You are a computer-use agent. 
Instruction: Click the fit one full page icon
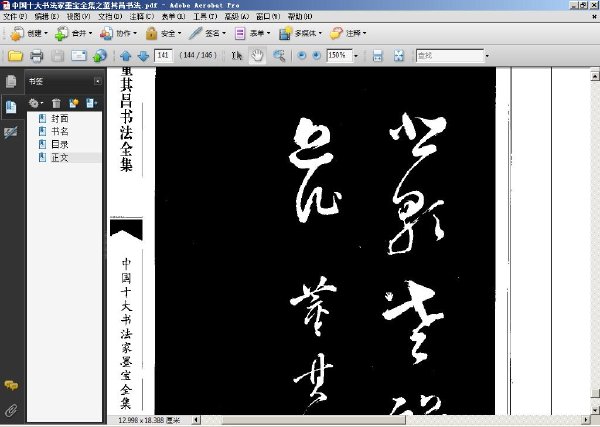(x=399, y=56)
